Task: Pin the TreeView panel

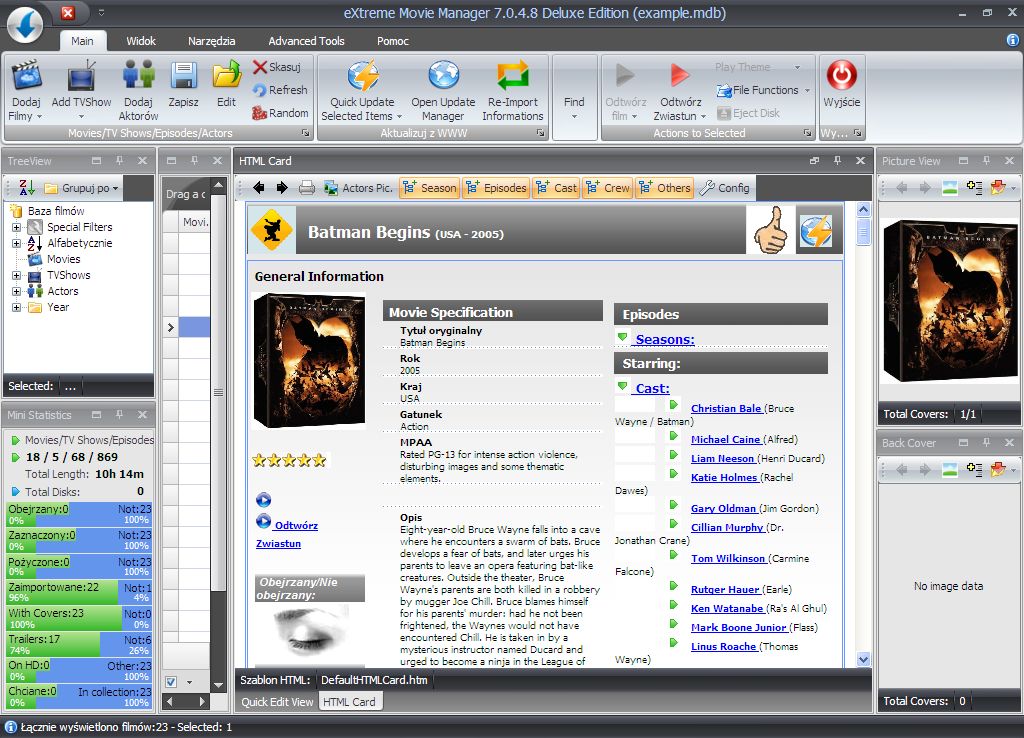Action: 120,161
